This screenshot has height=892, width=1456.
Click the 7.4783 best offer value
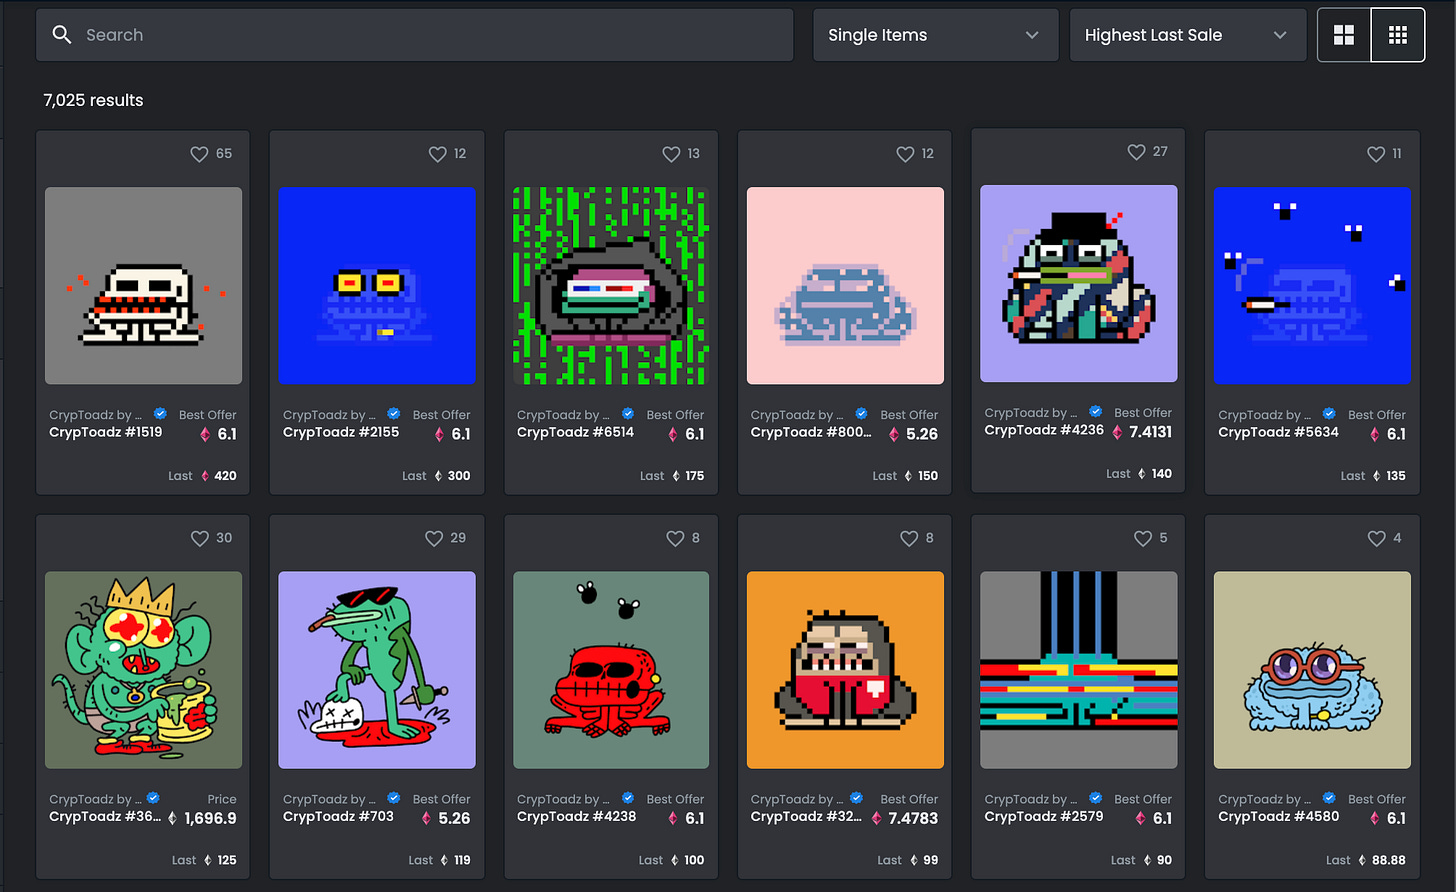[913, 818]
